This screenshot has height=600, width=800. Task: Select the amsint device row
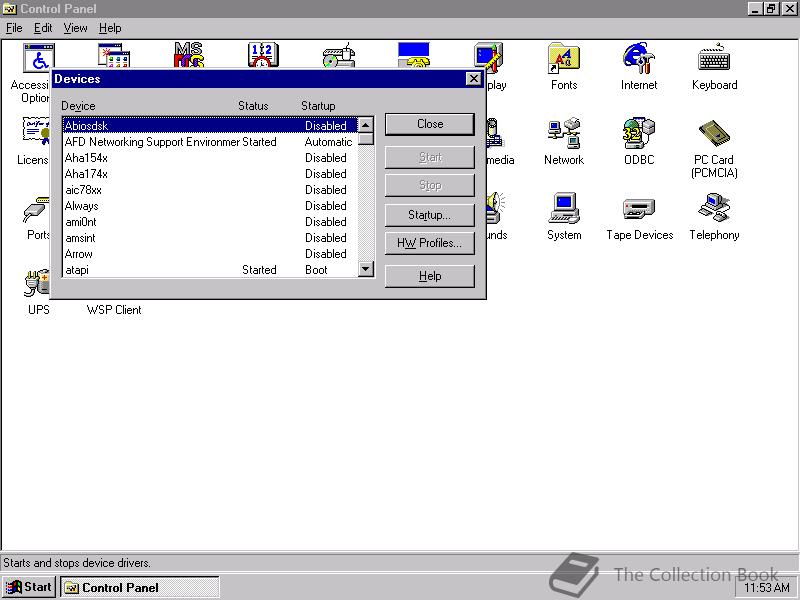pyautogui.click(x=210, y=238)
